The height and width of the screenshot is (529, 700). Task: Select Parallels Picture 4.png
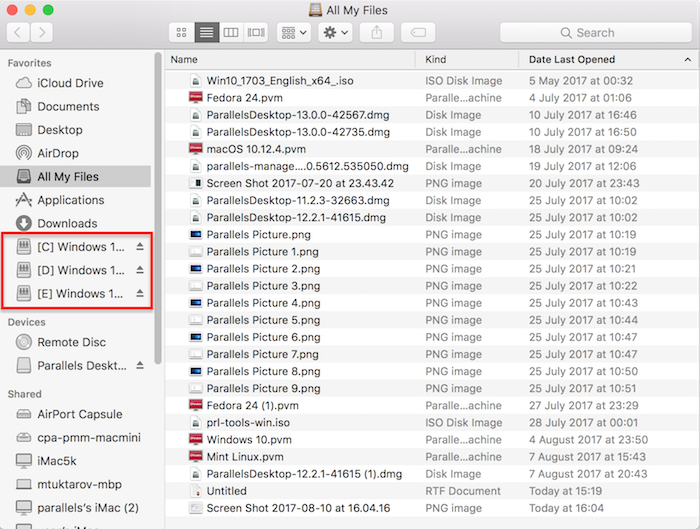click(x=432, y=303)
